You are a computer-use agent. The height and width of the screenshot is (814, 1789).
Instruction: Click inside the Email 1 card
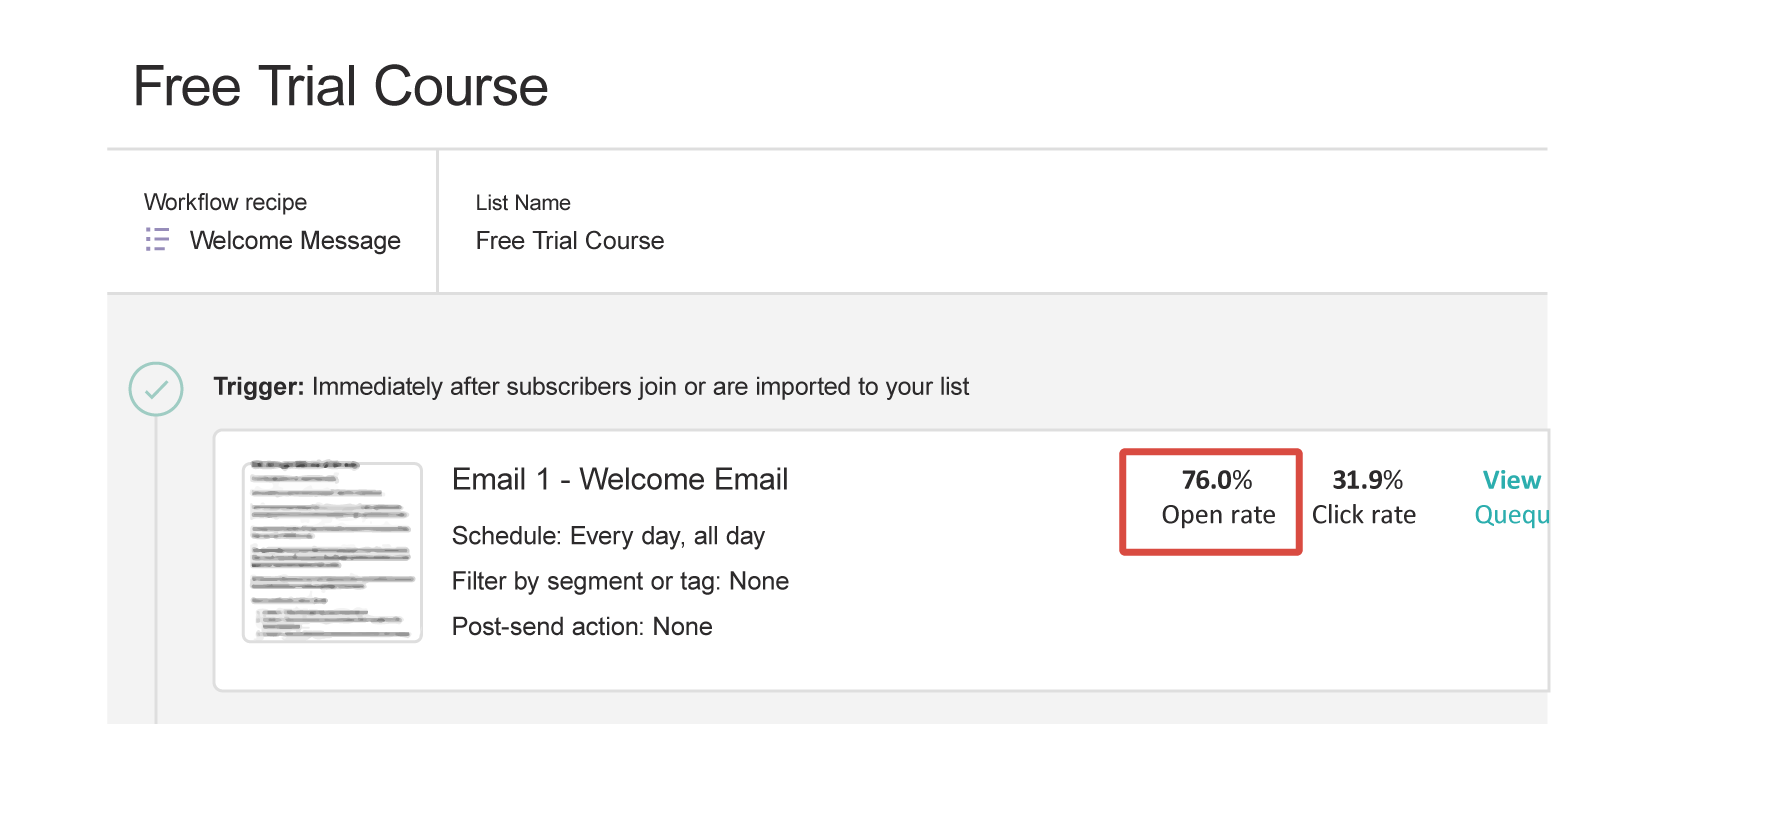880,558
